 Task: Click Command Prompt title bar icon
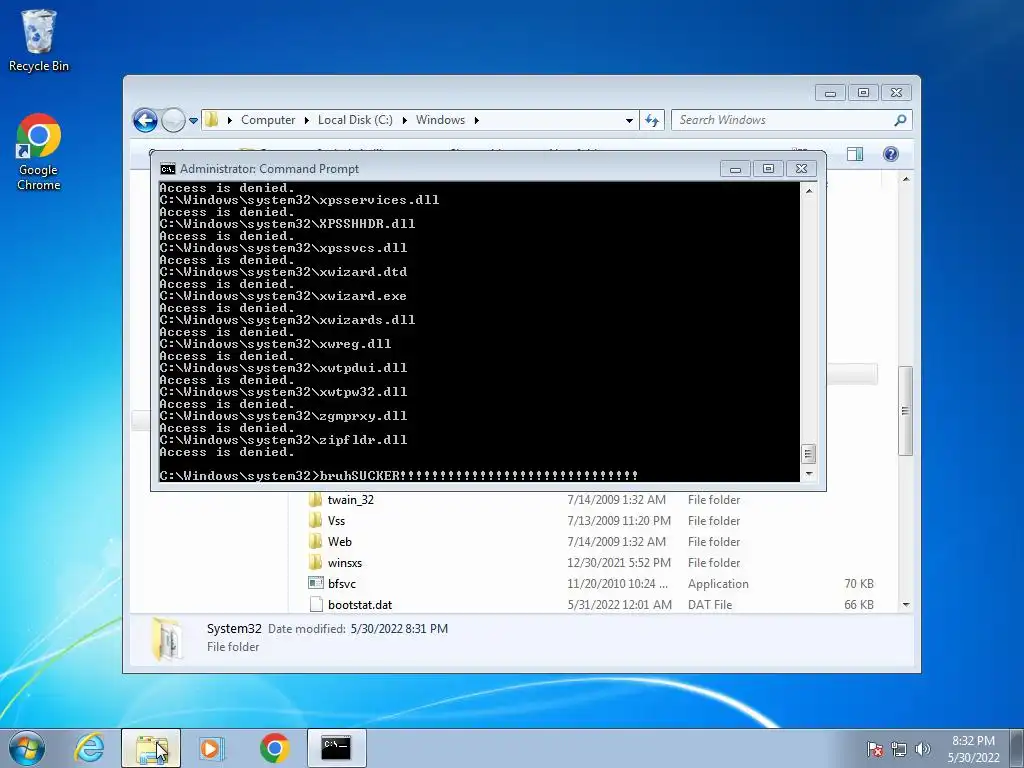pyautogui.click(x=168, y=169)
